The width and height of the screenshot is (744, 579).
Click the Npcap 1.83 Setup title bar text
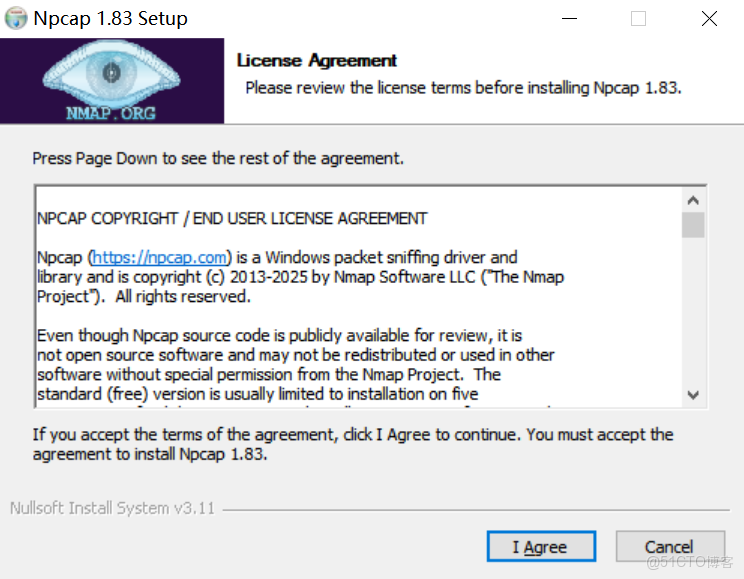click(110, 18)
